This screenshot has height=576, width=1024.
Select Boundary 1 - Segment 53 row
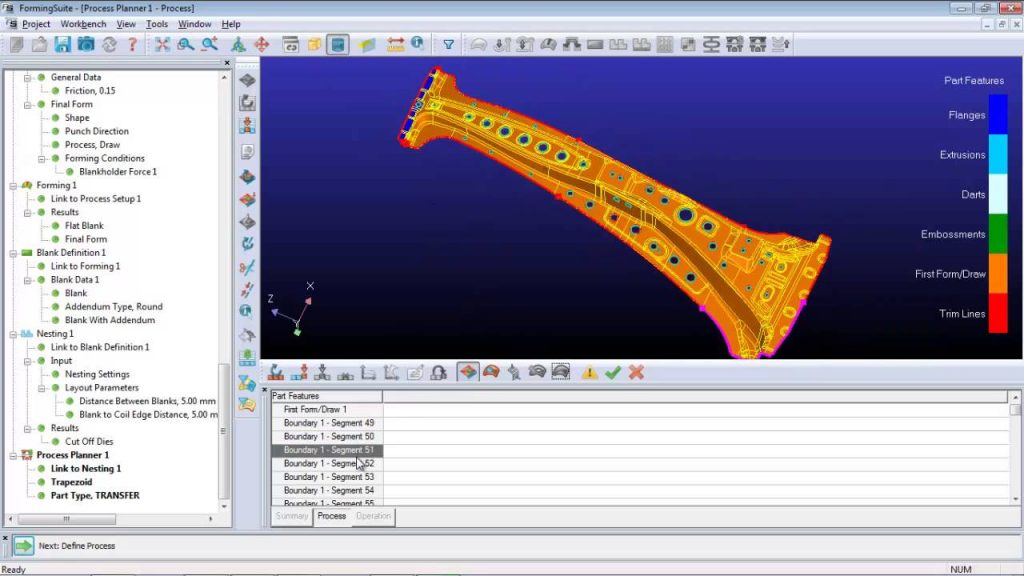coord(327,477)
